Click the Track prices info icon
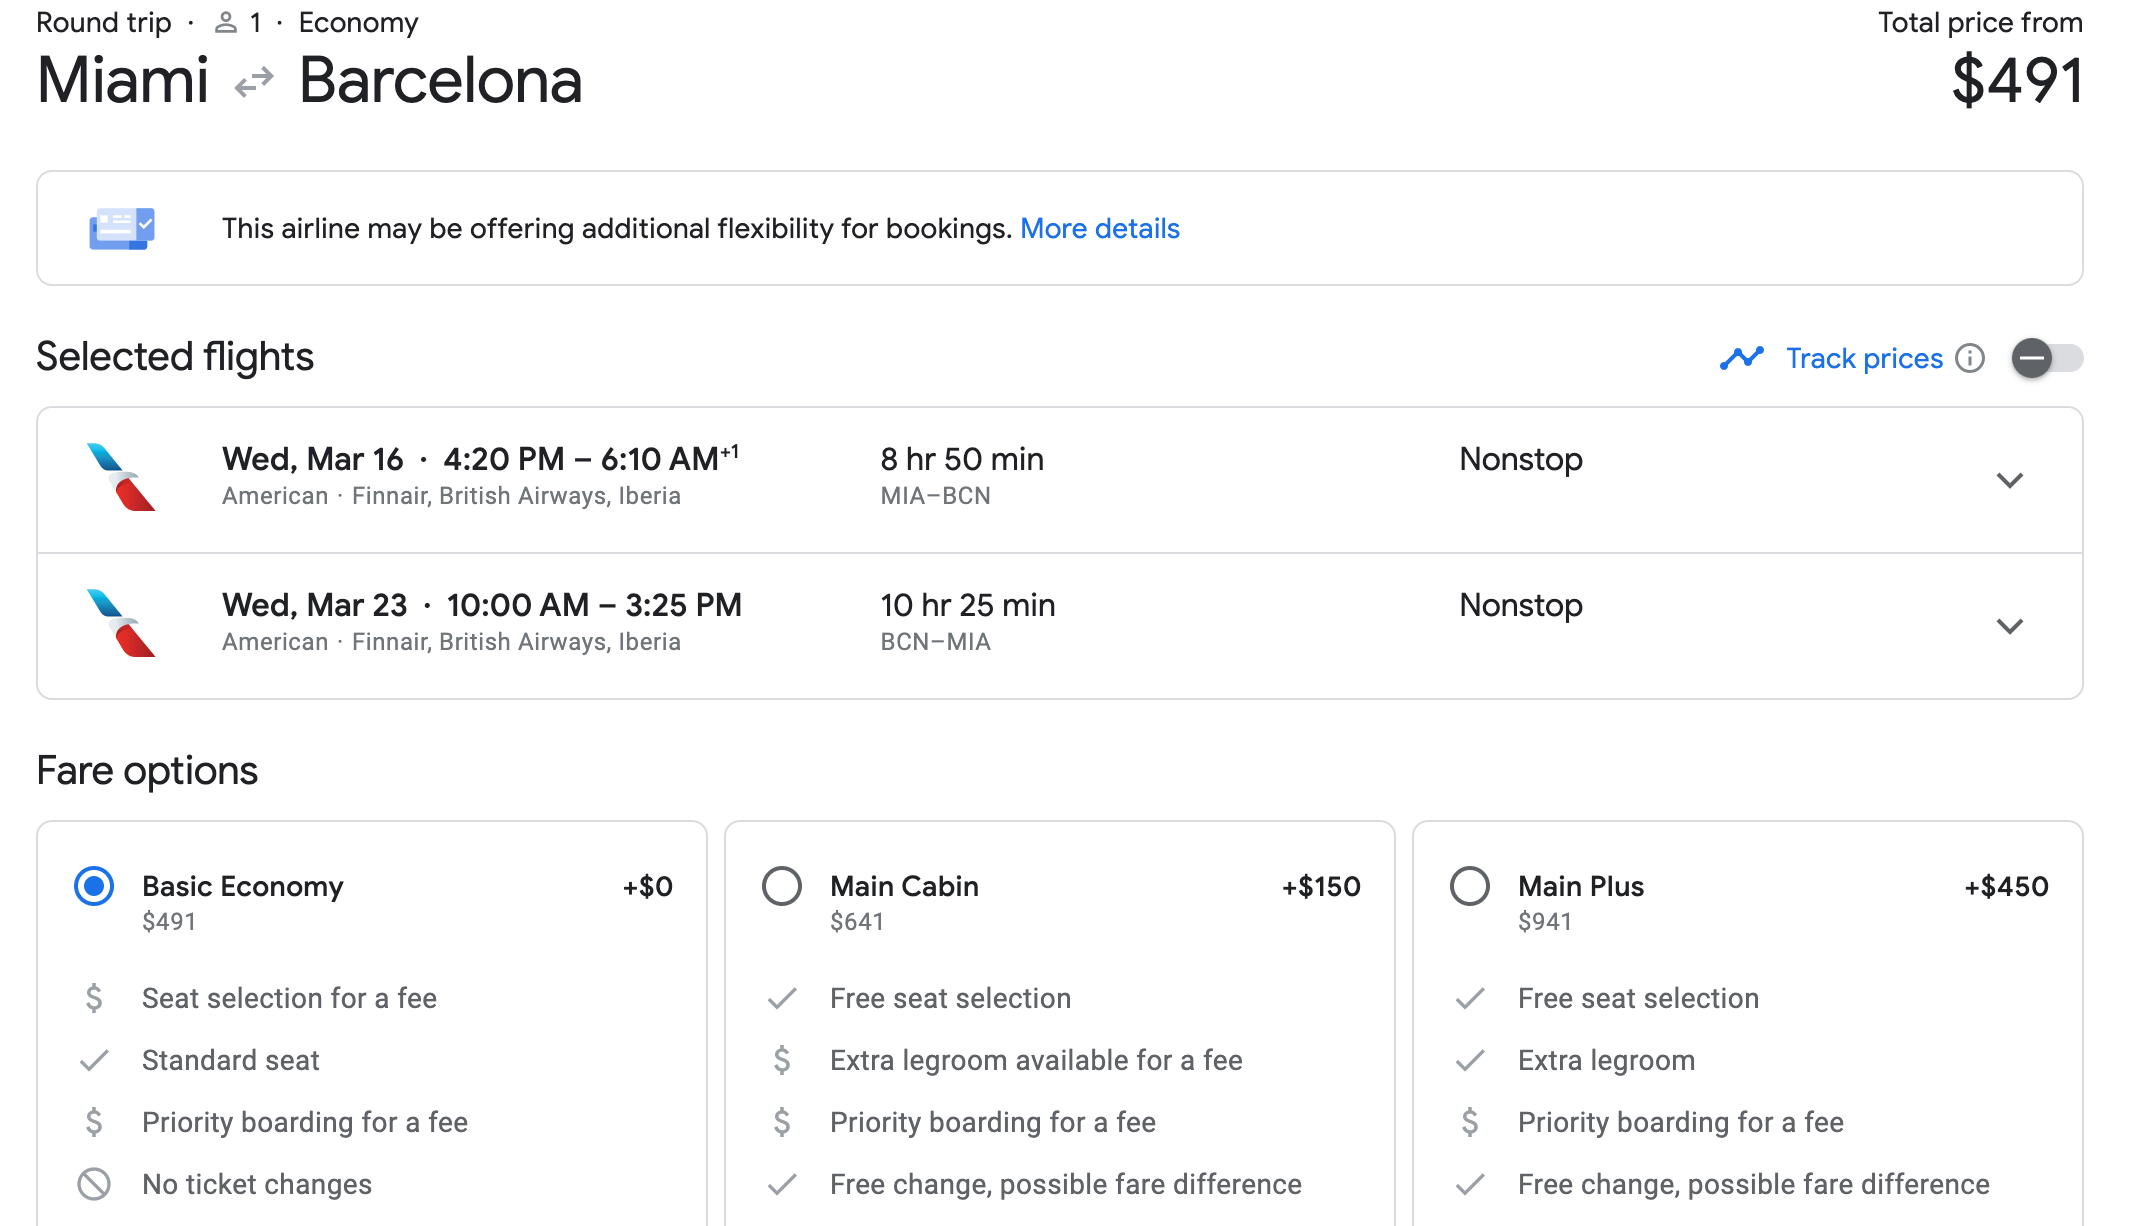The width and height of the screenshot is (2132, 1226). (x=1970, y=358)
